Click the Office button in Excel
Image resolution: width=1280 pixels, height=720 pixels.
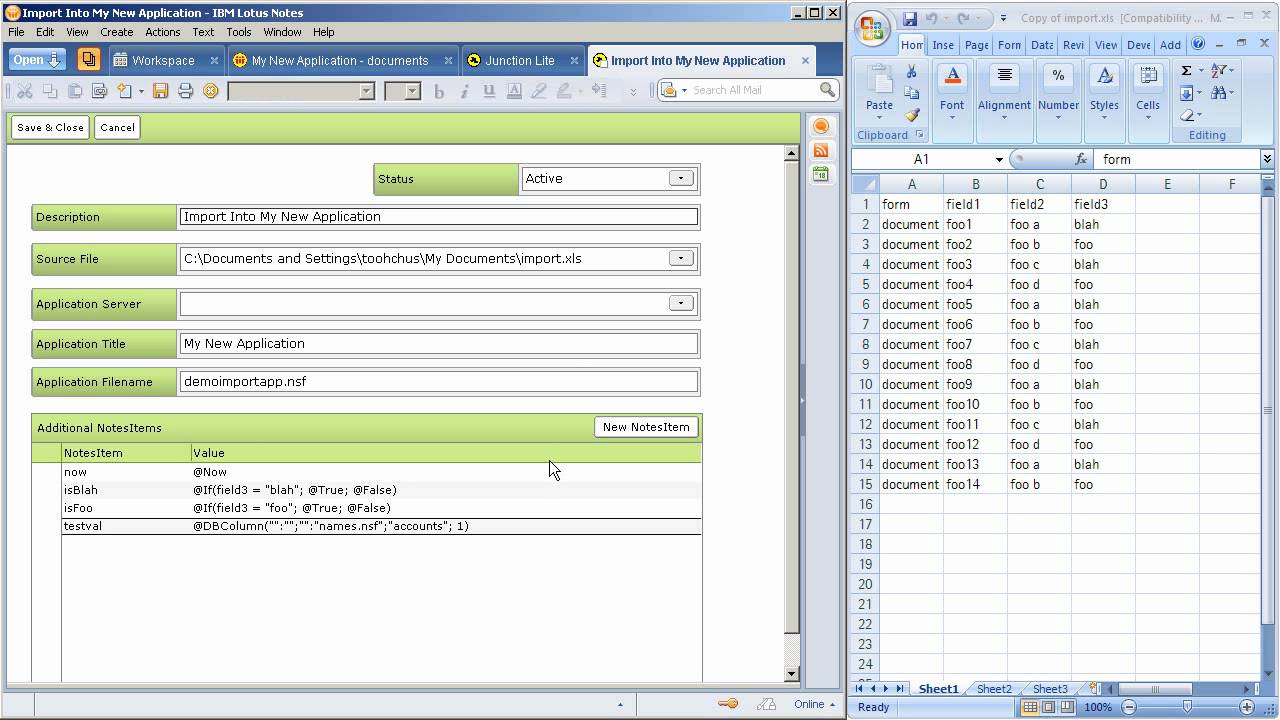click(871, 27)
